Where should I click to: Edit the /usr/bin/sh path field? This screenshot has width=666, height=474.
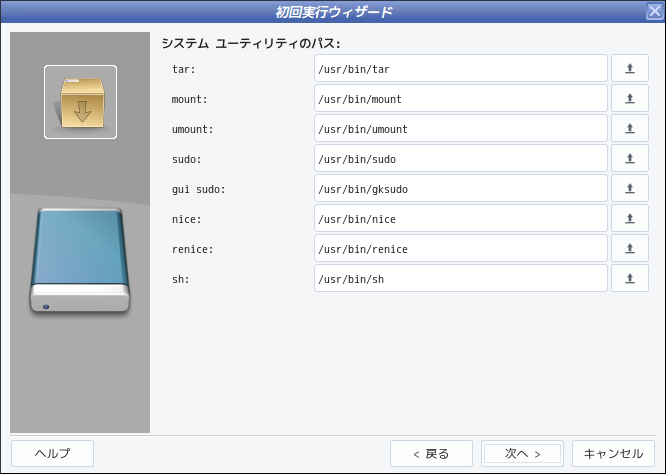pyautogui.click(x=460, y=278)
